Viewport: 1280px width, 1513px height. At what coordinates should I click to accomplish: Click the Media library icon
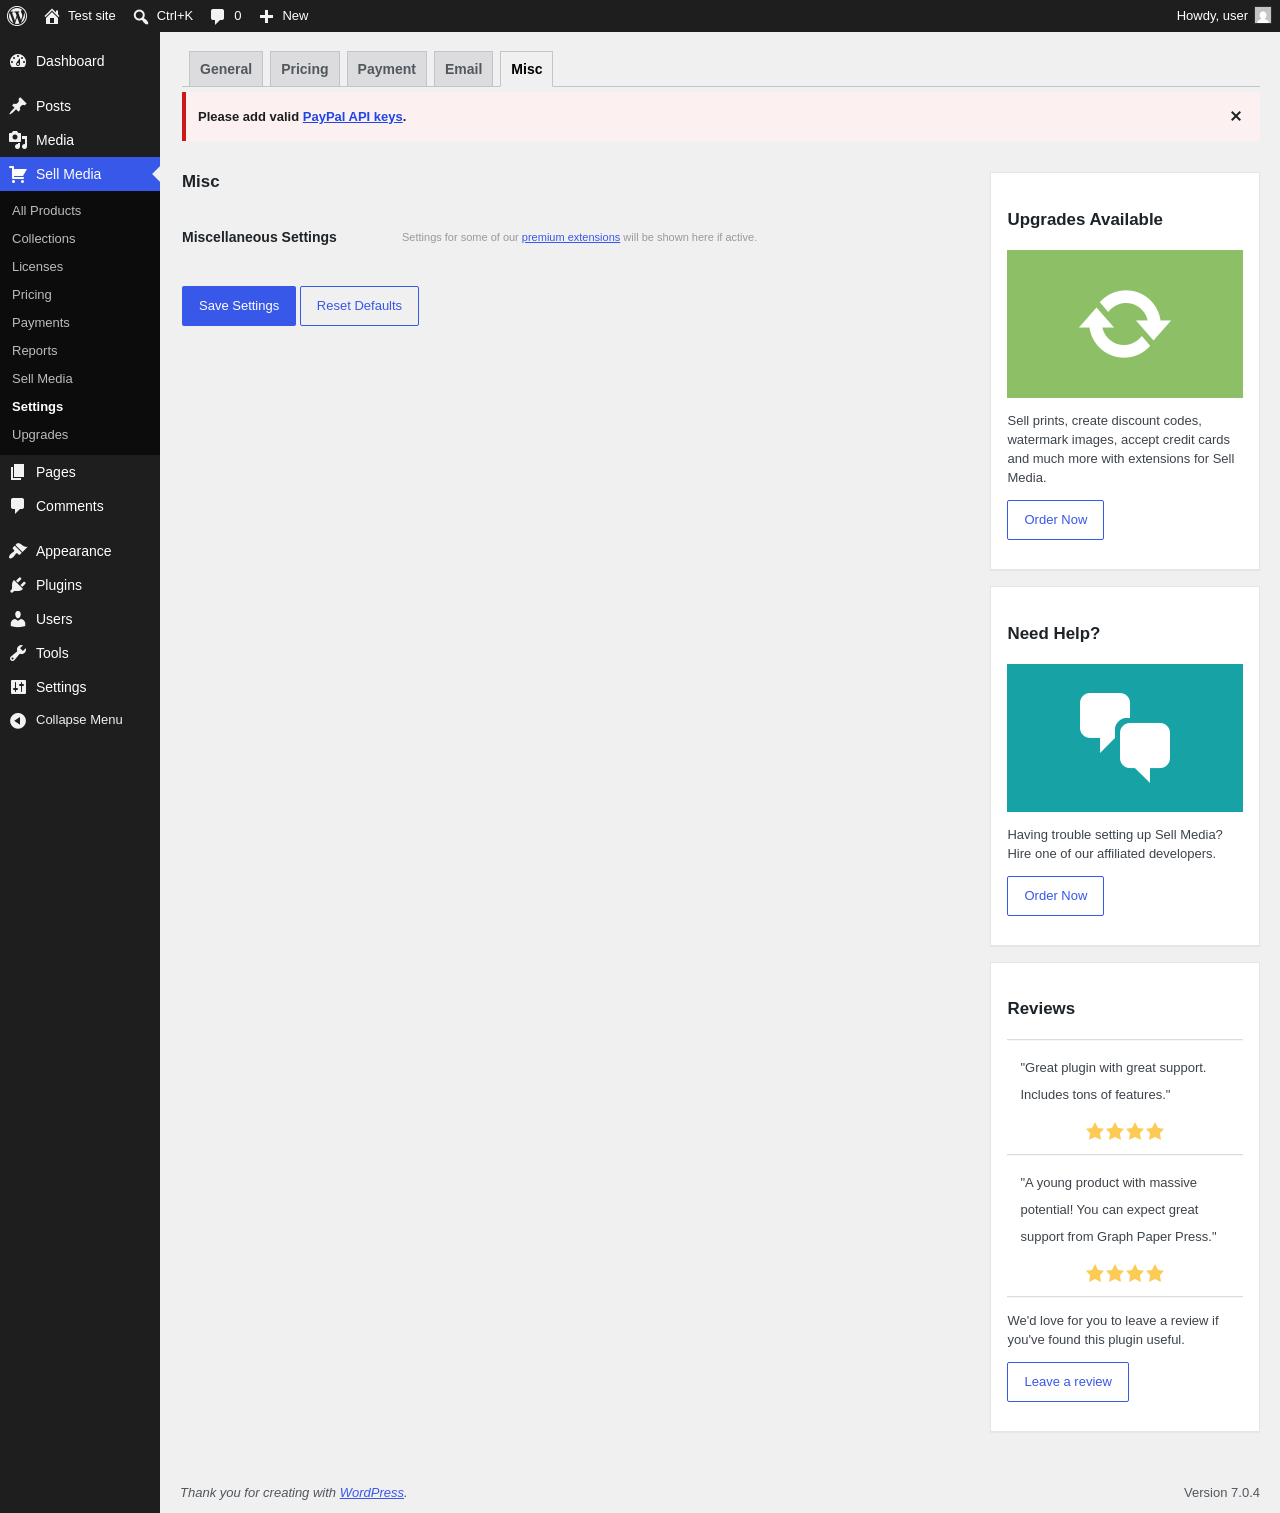point(18,140)
